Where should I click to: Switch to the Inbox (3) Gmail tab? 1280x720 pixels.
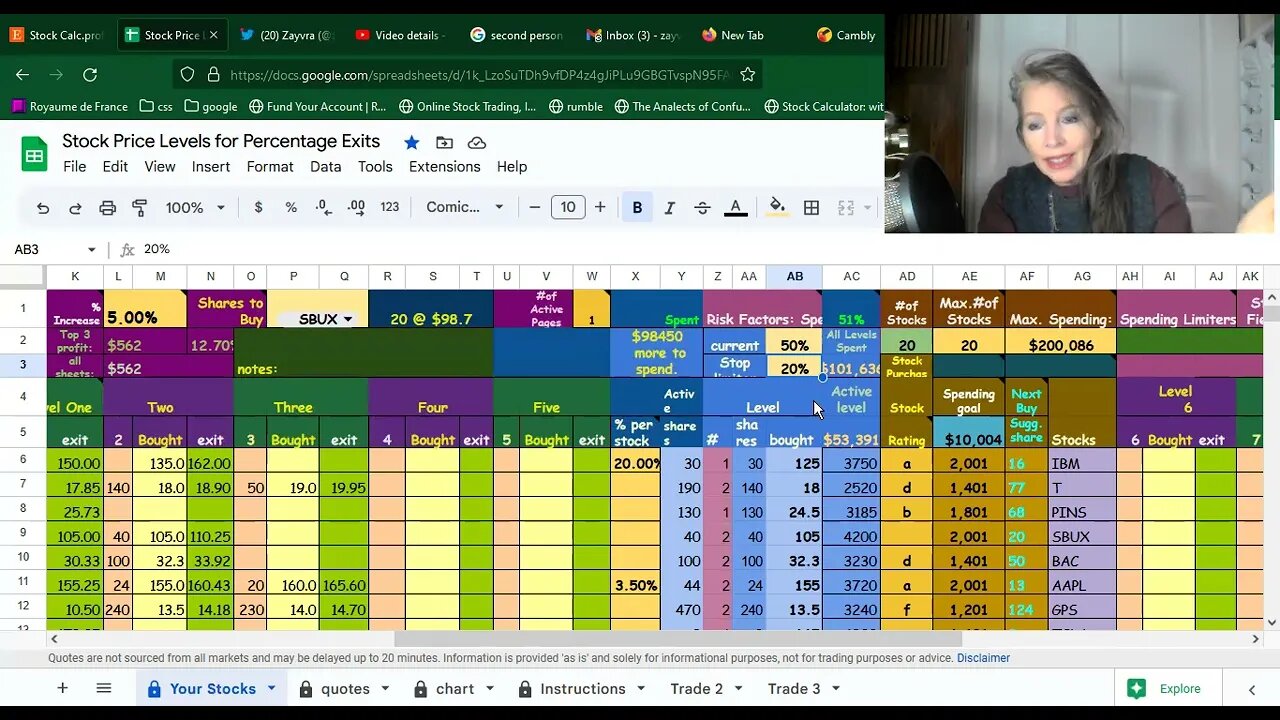[x=632, y=35]
